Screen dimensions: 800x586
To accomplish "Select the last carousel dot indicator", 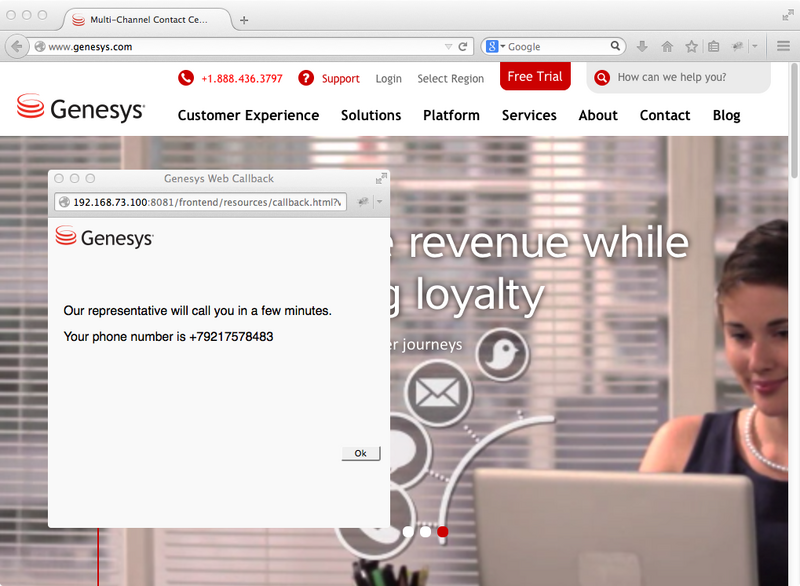I will coord(443,533).
